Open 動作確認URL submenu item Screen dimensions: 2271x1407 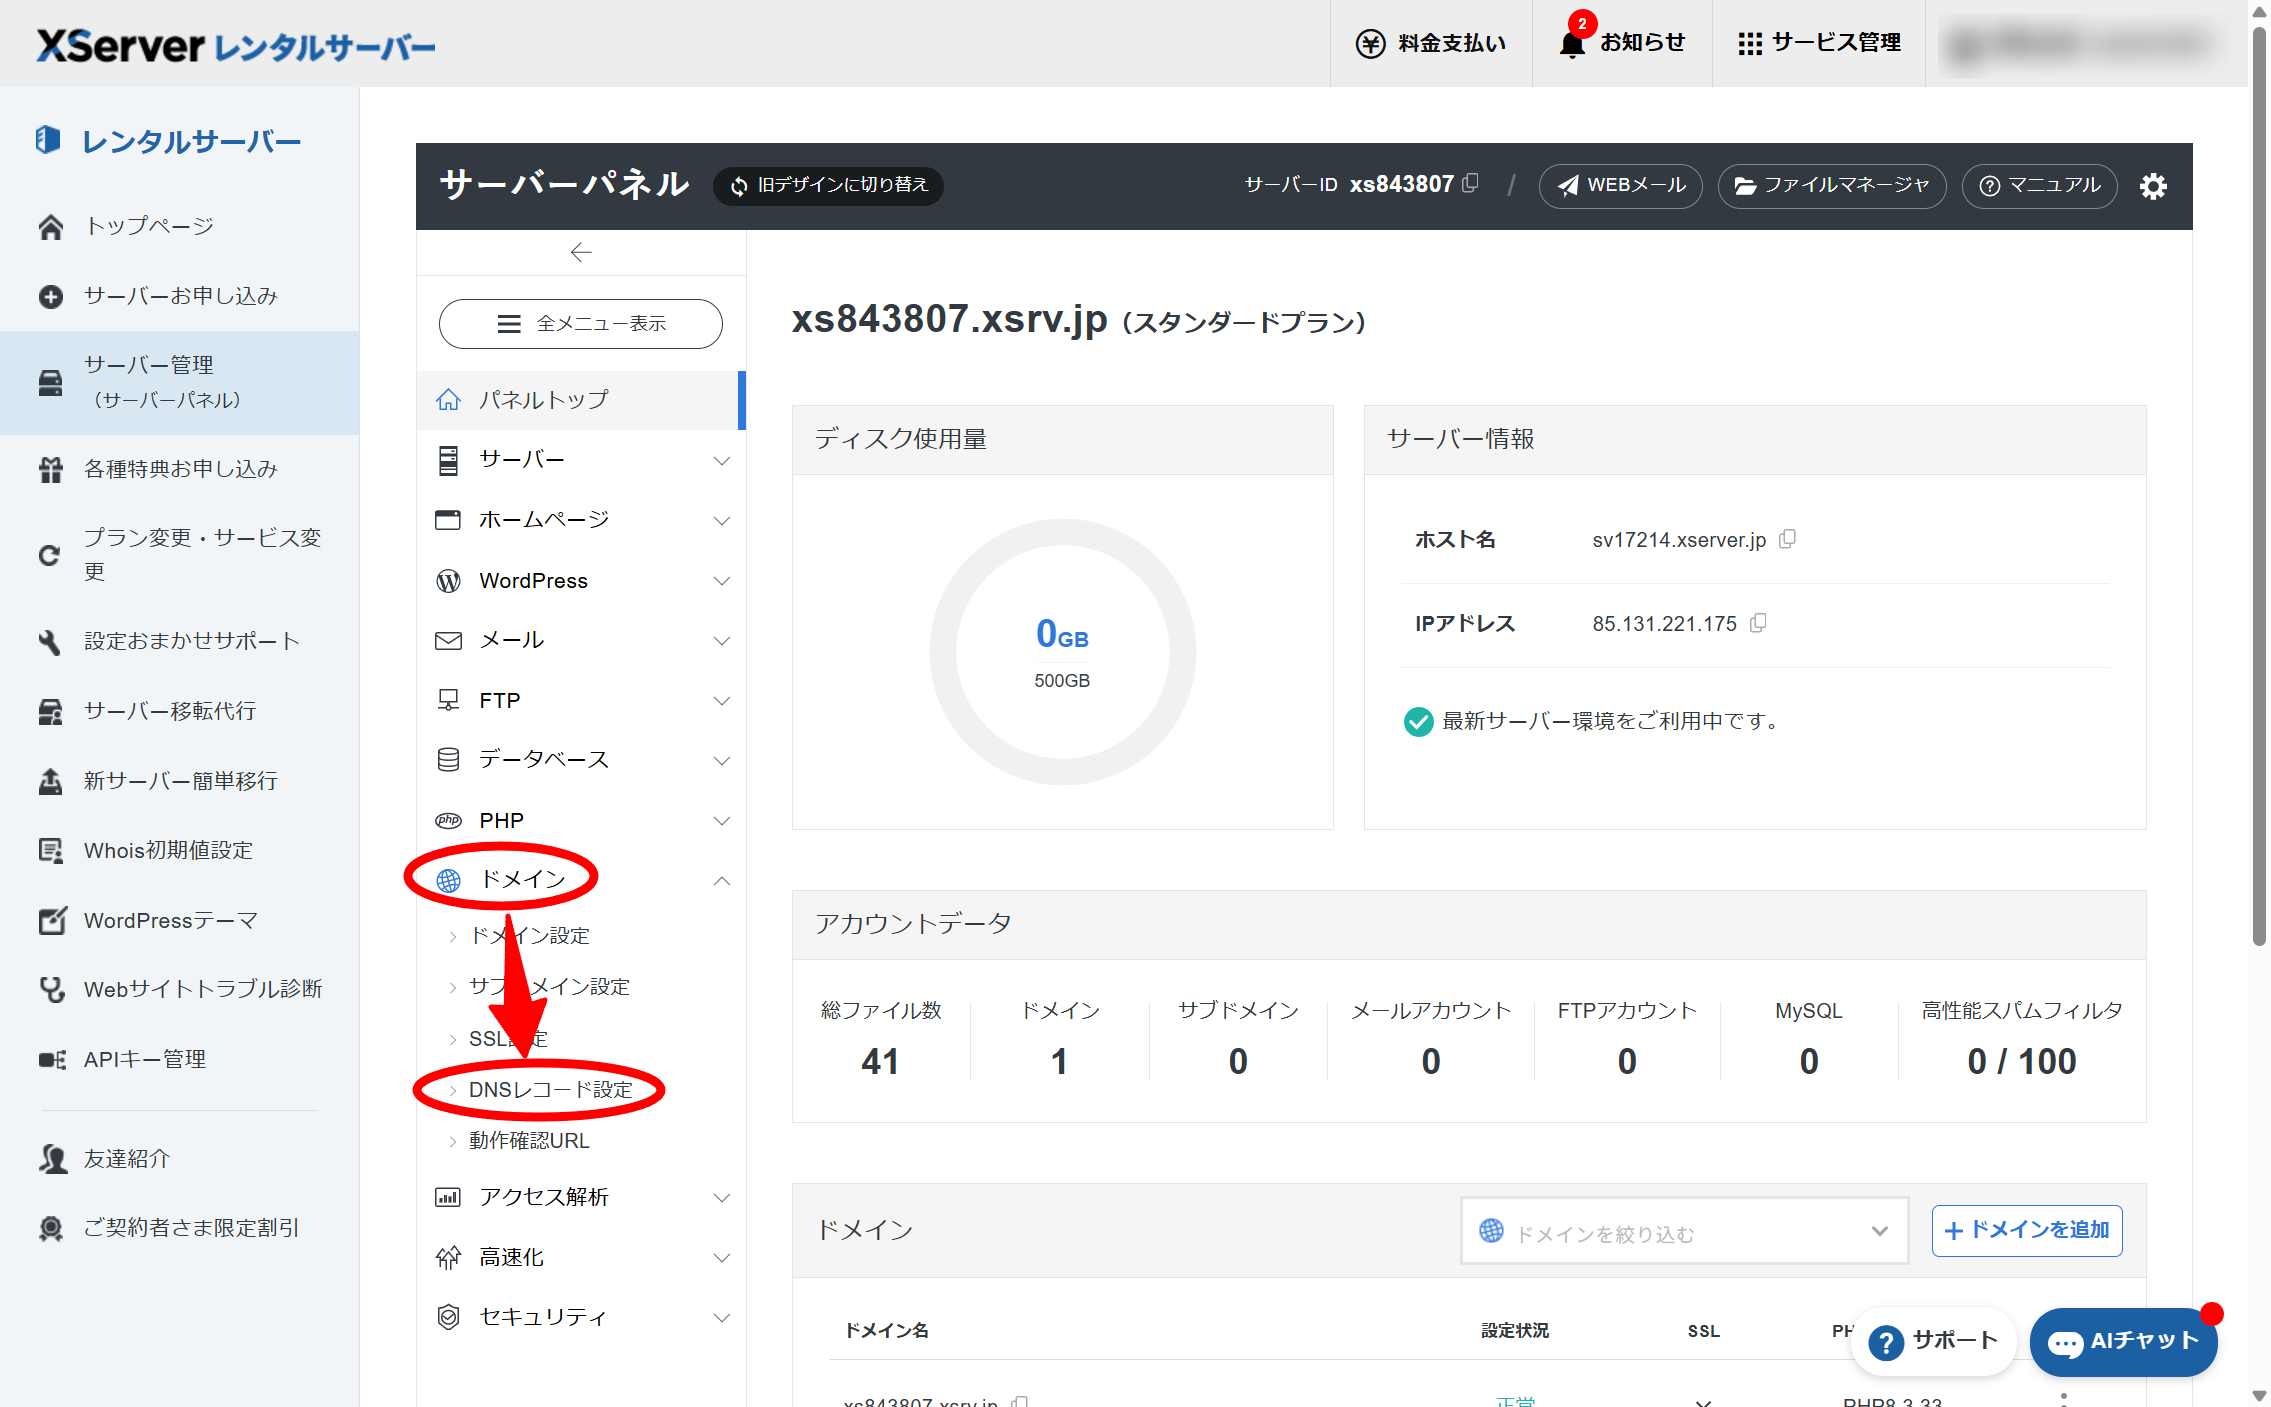(529, 1141)
